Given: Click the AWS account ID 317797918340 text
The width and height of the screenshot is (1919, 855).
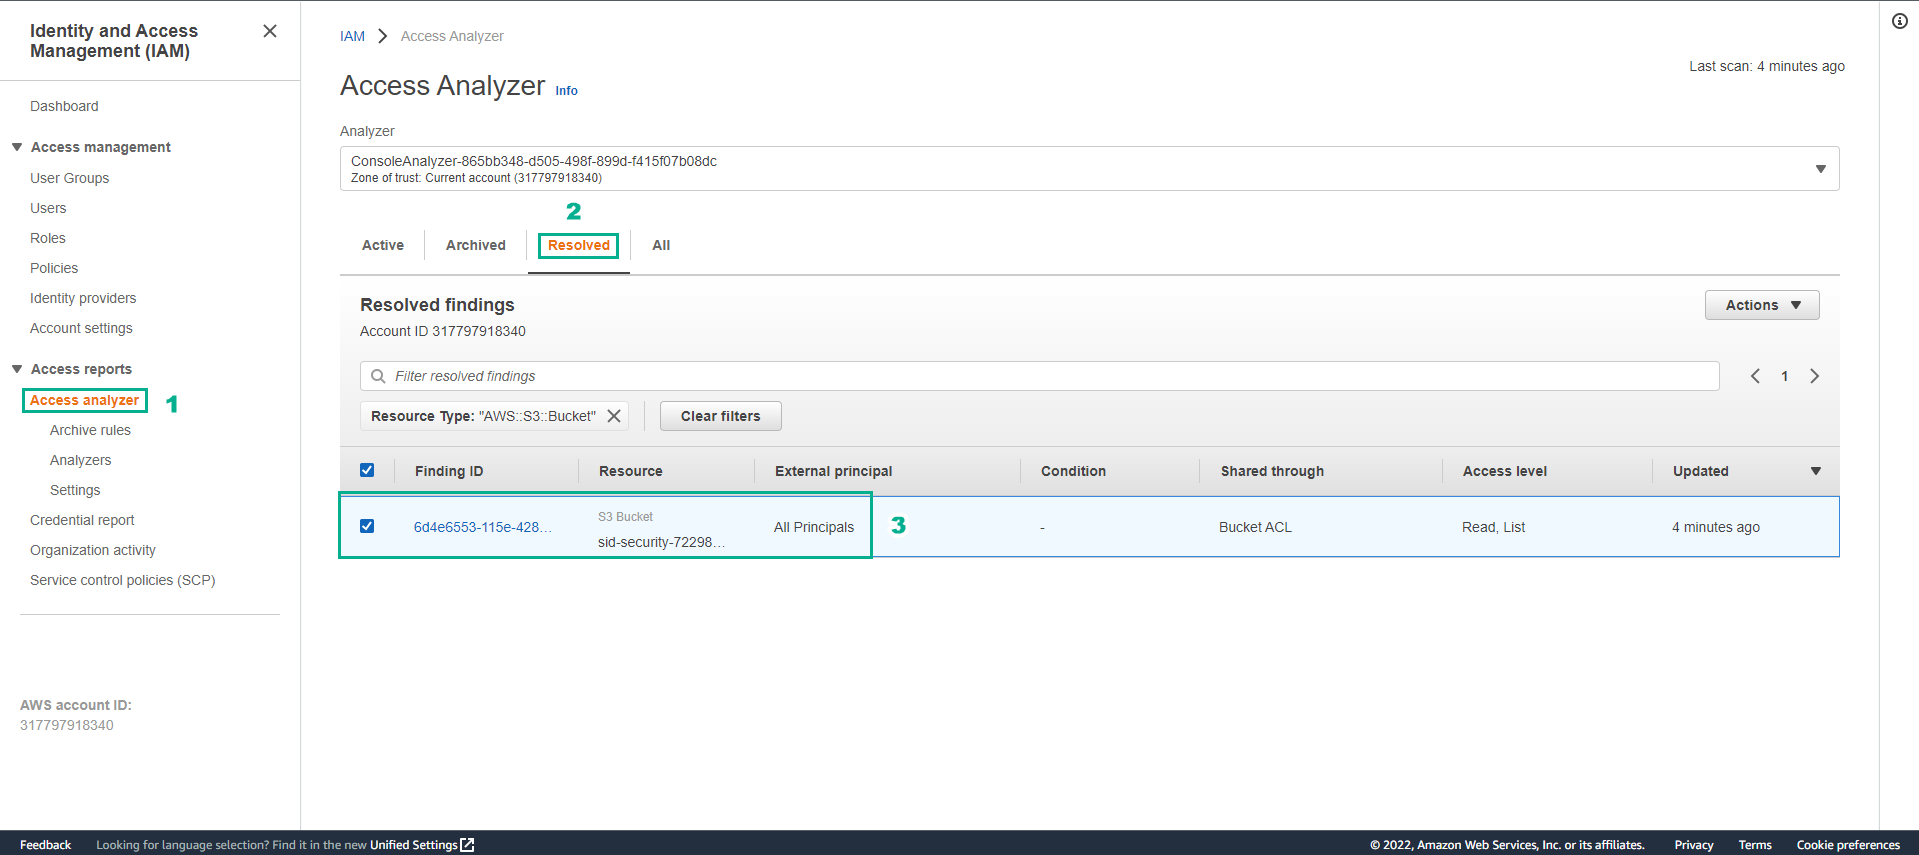Looking at the screenshot, I should point(67,725).
